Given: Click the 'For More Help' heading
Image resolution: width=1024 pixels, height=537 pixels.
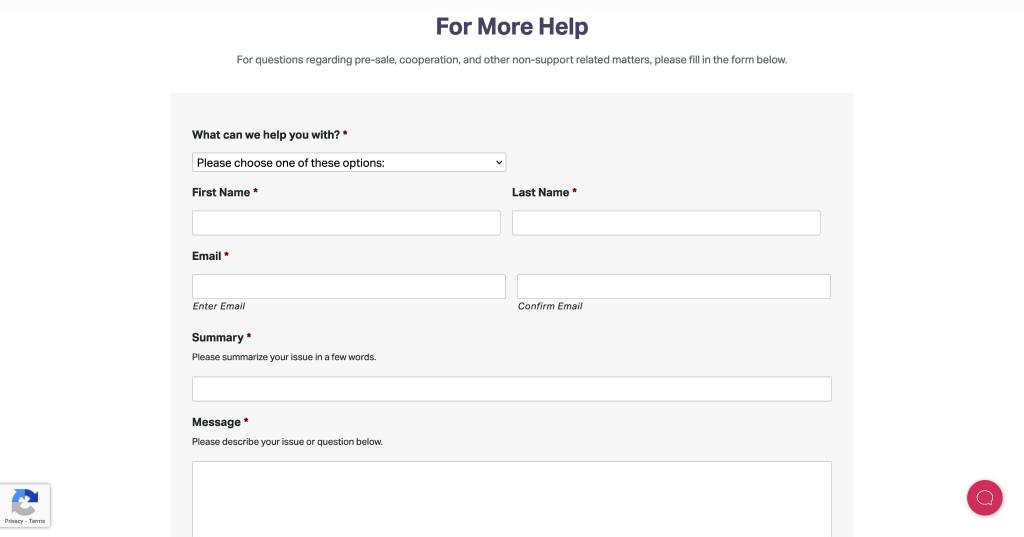Looking at the screenshot, I should tap(512, 26).
